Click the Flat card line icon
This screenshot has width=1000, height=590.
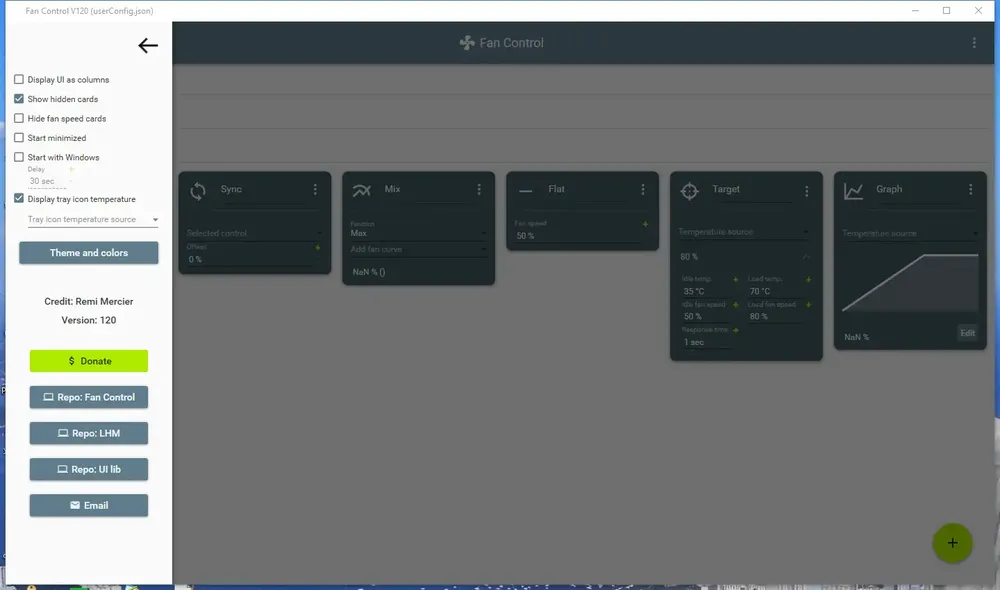(526, 190)
